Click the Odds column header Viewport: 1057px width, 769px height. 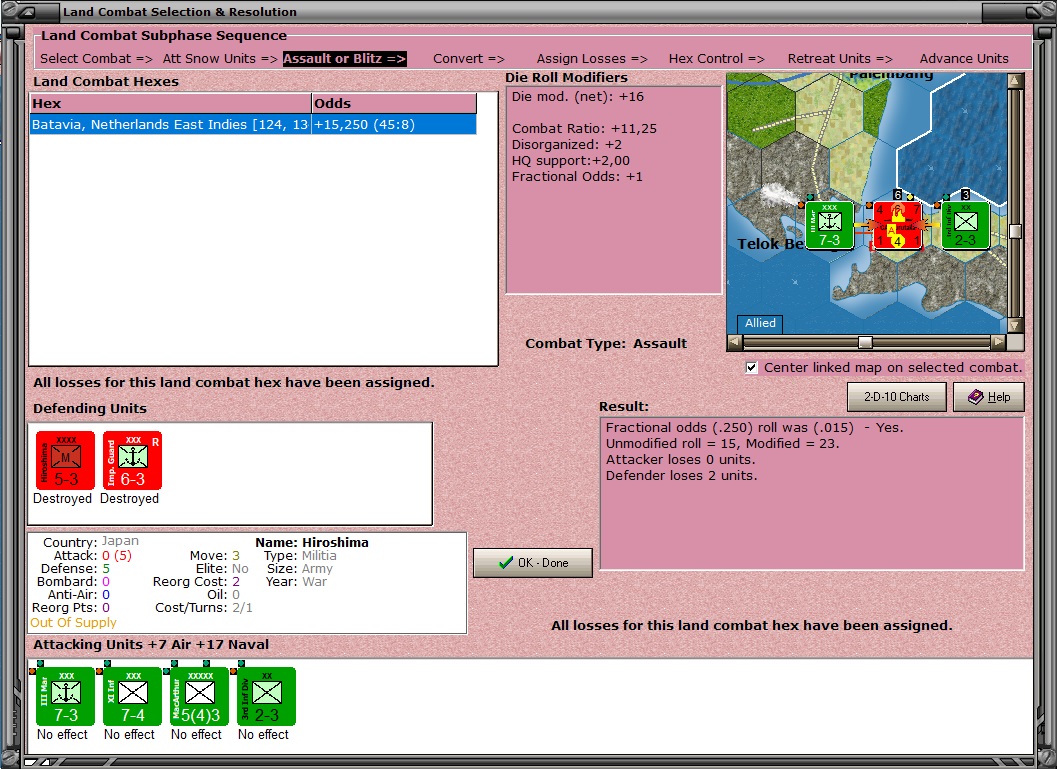(394, 103)
